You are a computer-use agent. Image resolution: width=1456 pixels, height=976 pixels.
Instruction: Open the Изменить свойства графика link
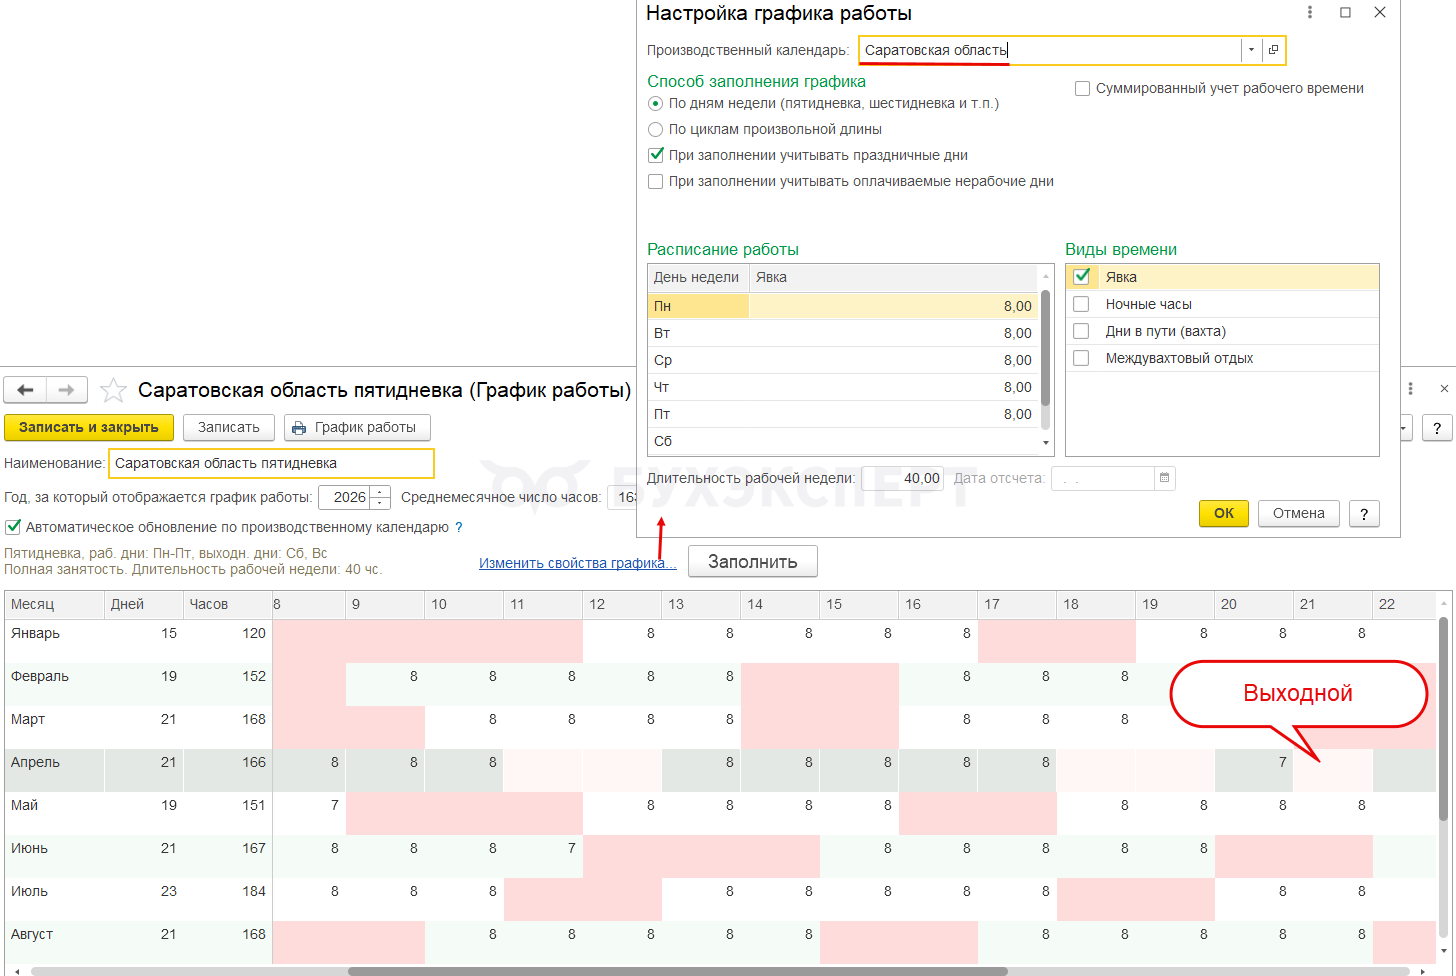(577, 563)
